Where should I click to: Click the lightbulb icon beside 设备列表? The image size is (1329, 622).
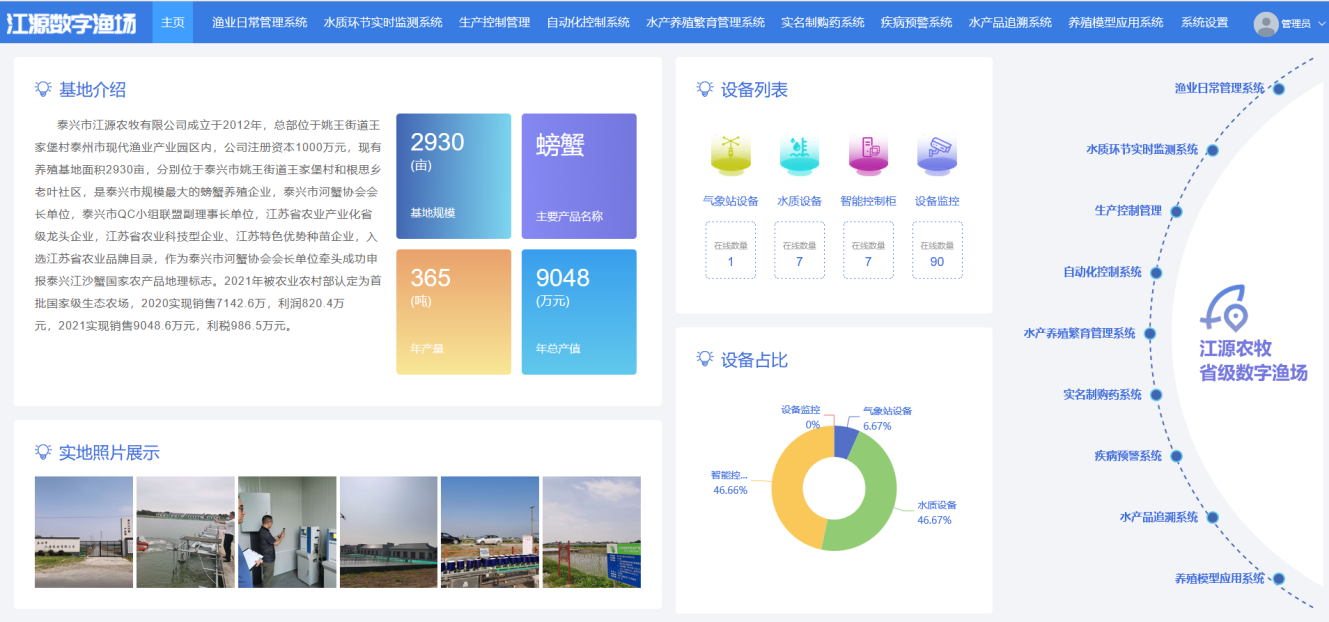pyautogui.click(x=705, y=89)
